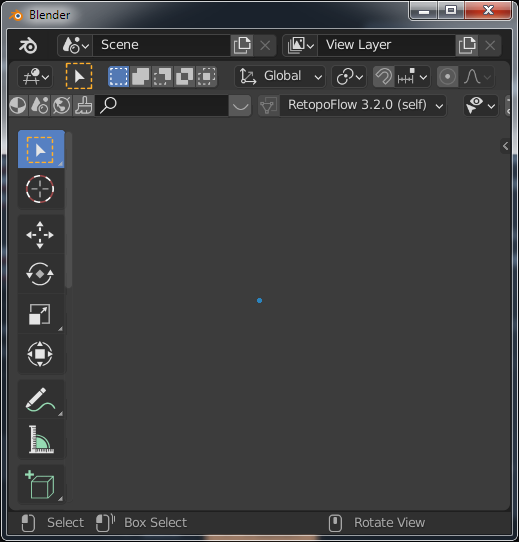The image size is (519, 542).
Task: Edit the Scene name field
Action: [161, 45]
